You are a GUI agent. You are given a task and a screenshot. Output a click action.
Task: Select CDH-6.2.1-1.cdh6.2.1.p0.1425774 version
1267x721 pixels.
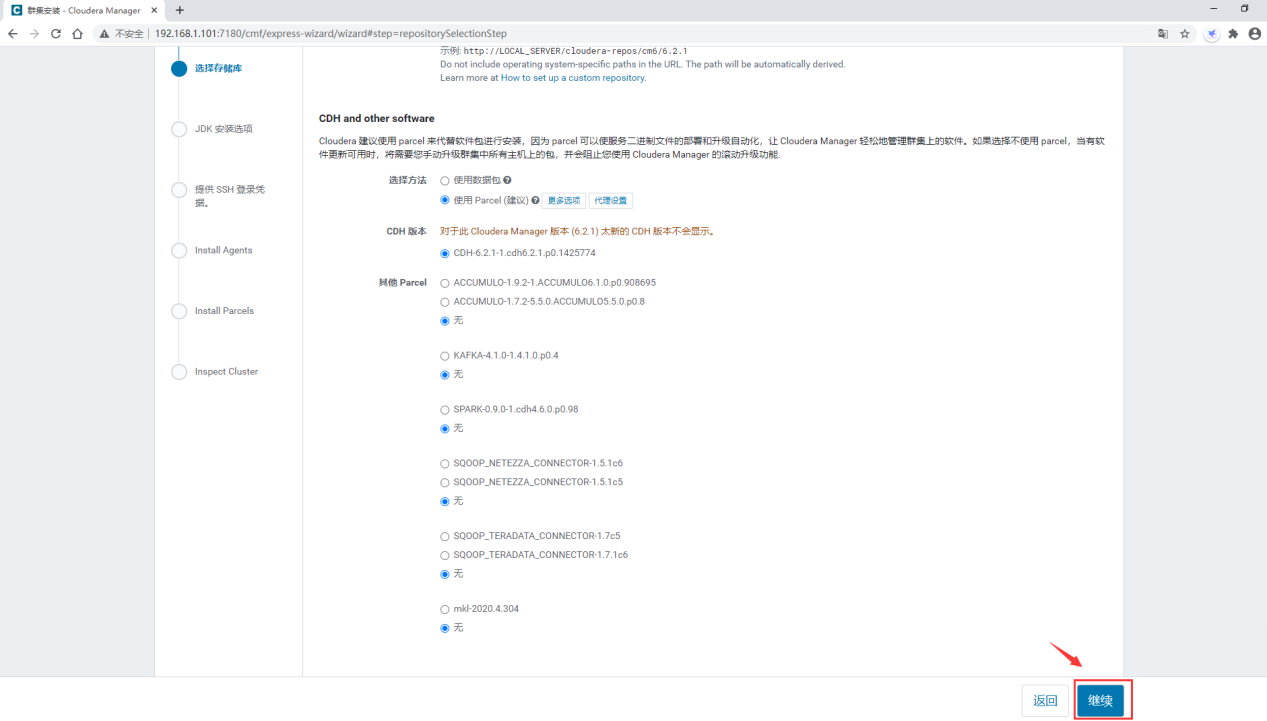445,253
